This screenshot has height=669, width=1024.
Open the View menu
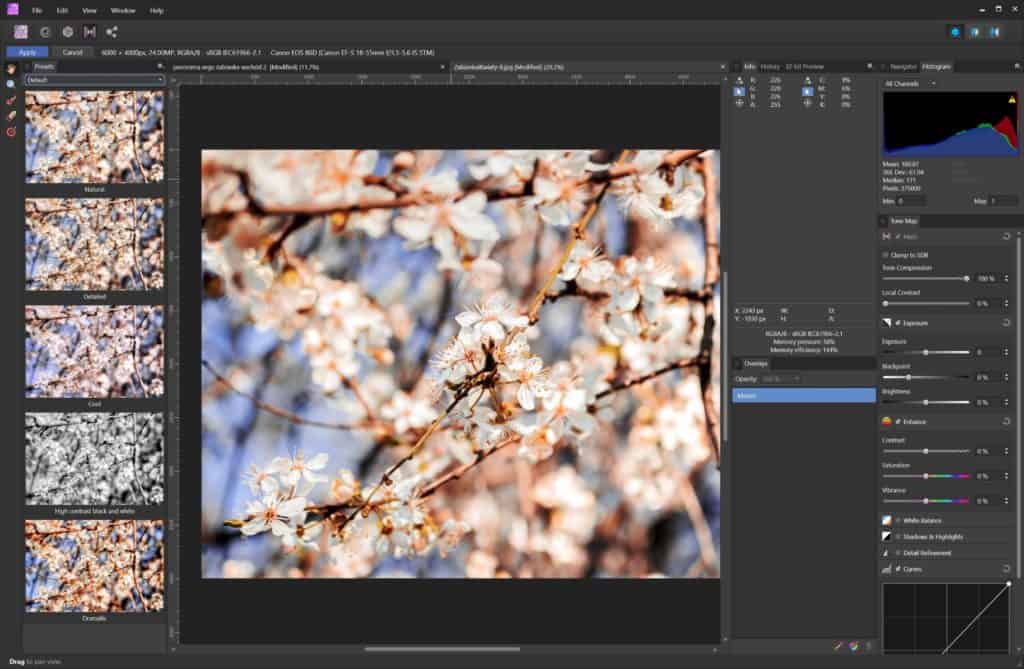click(x=88, y=10)
